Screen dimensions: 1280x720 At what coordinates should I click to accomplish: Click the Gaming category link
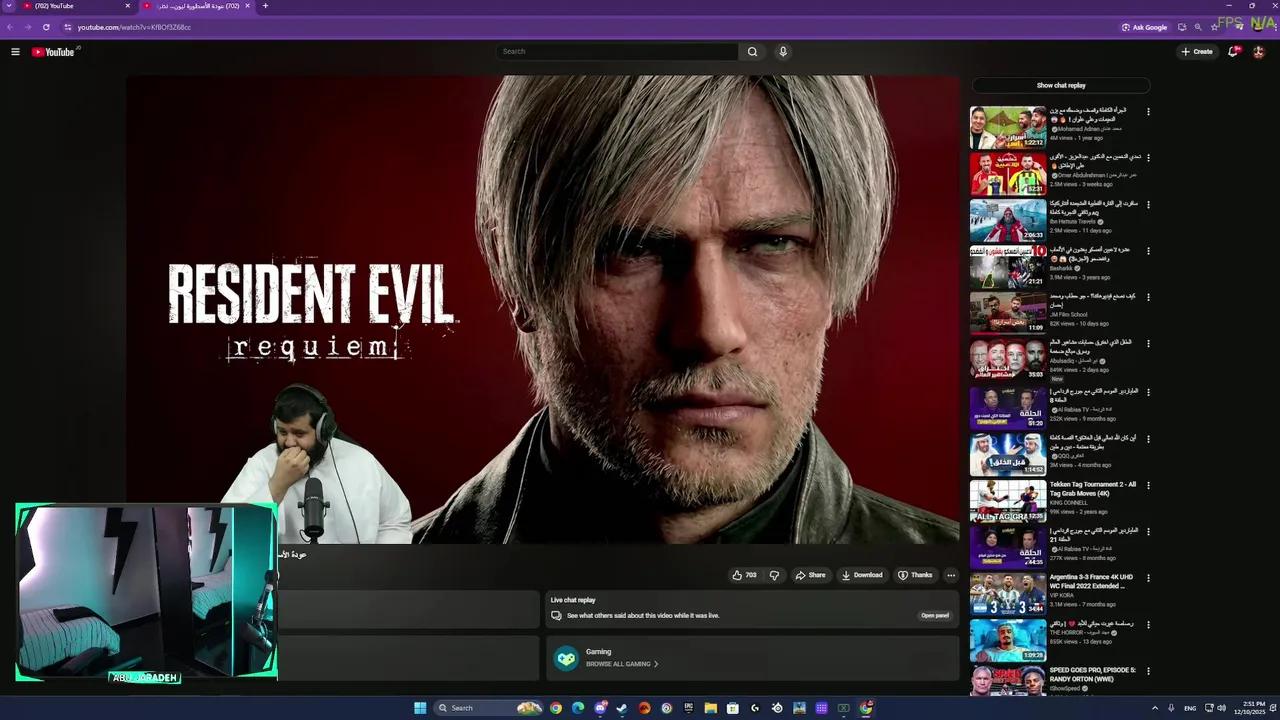[x=598, y=652]
